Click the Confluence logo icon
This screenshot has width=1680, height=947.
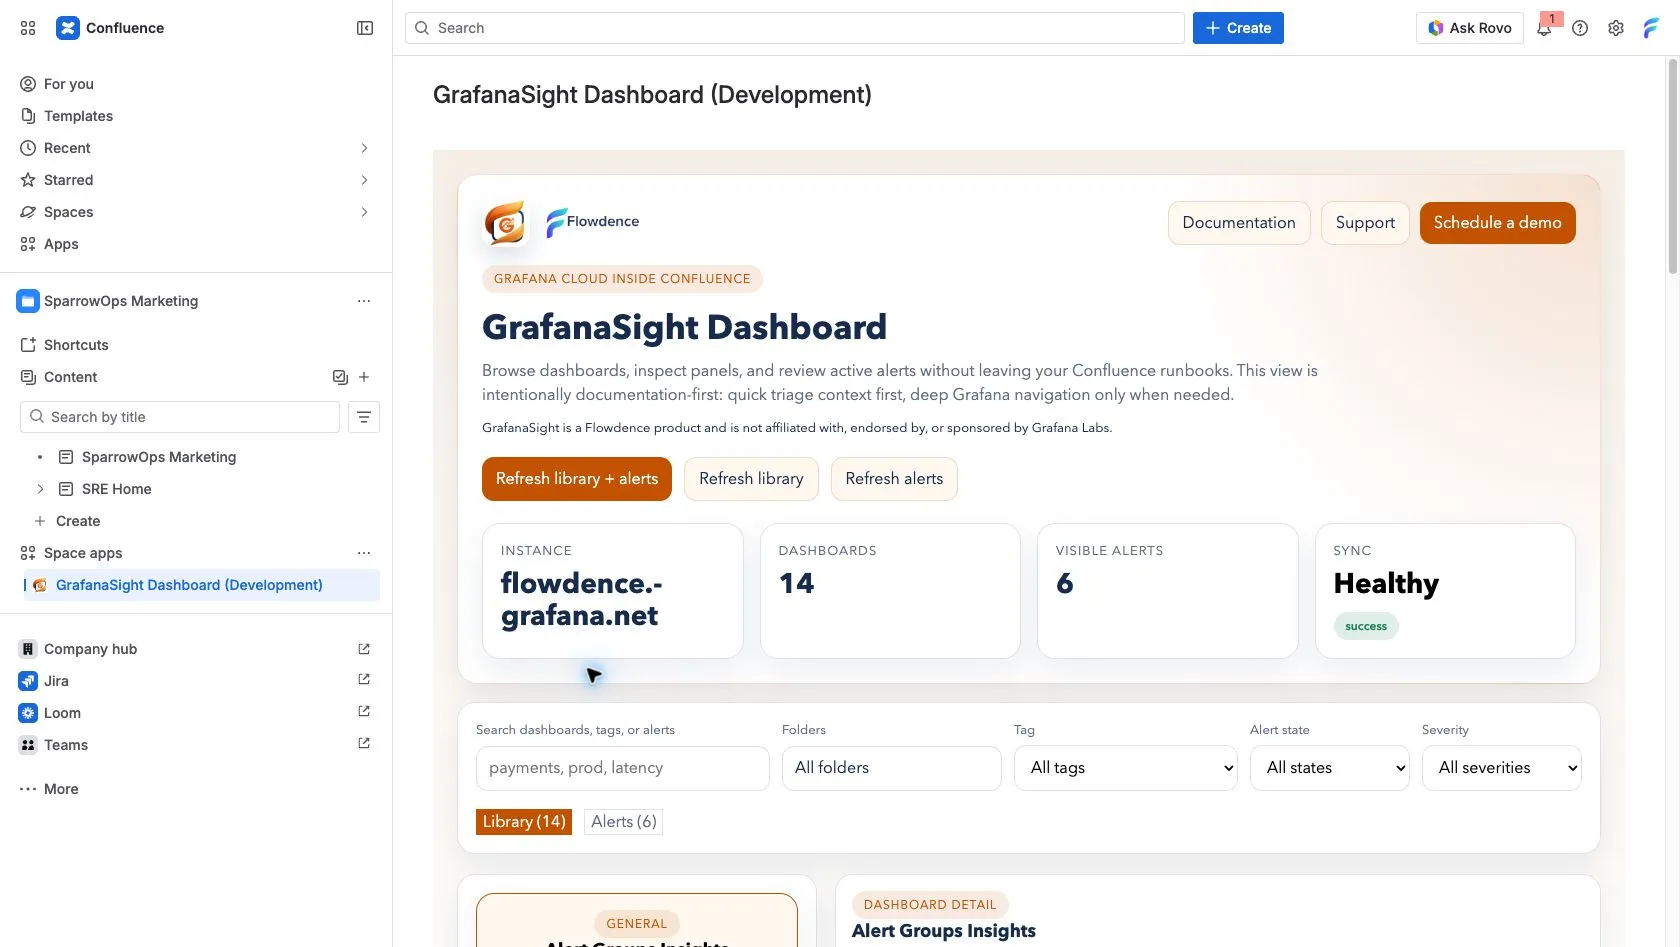click(x=67, y=28)
